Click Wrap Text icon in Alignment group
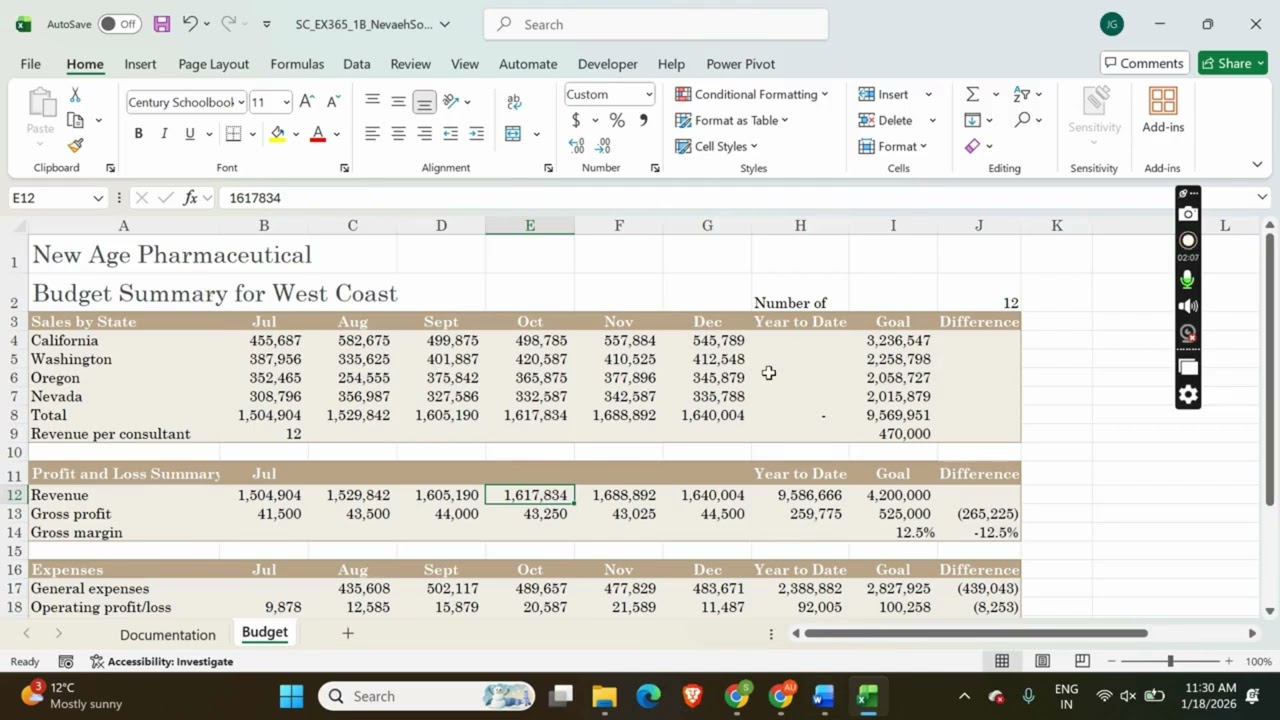The width and height of the screenshot is (1280, 720). [514, 102]
